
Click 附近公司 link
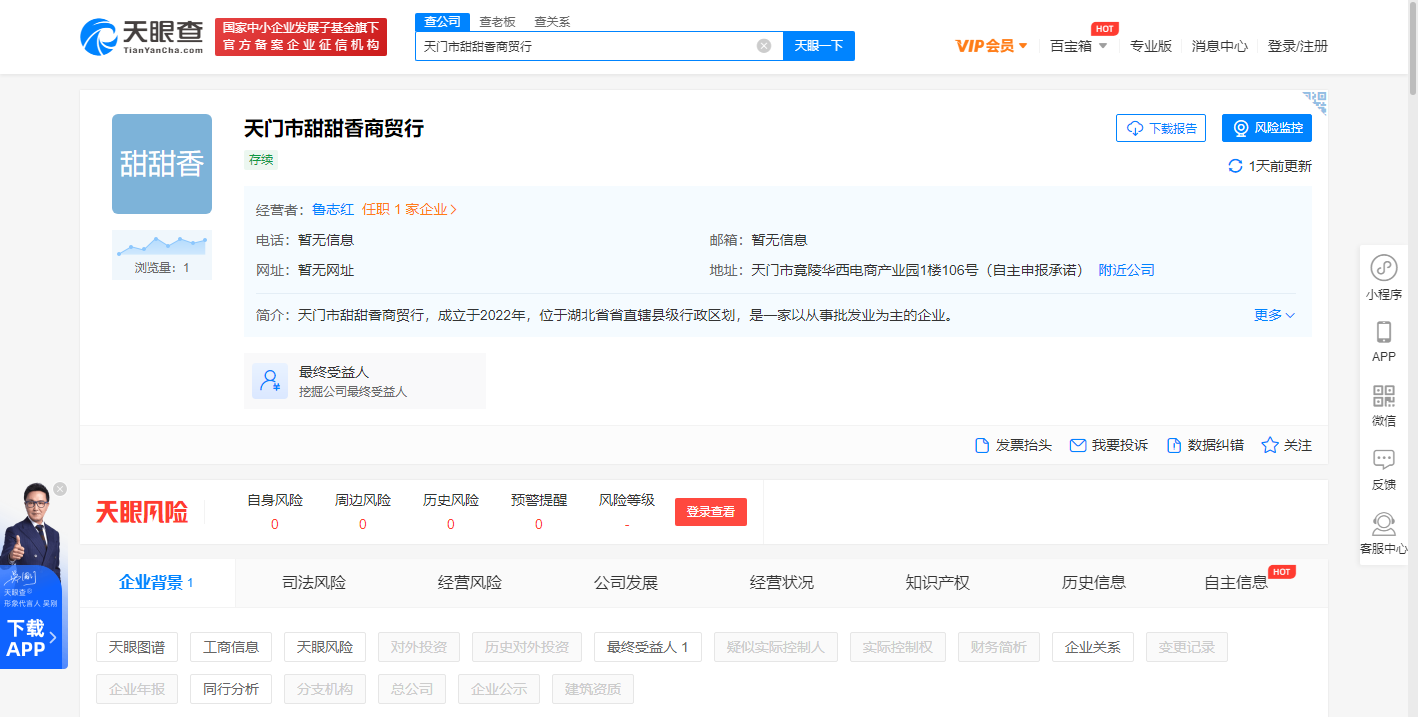point(1126,270)
